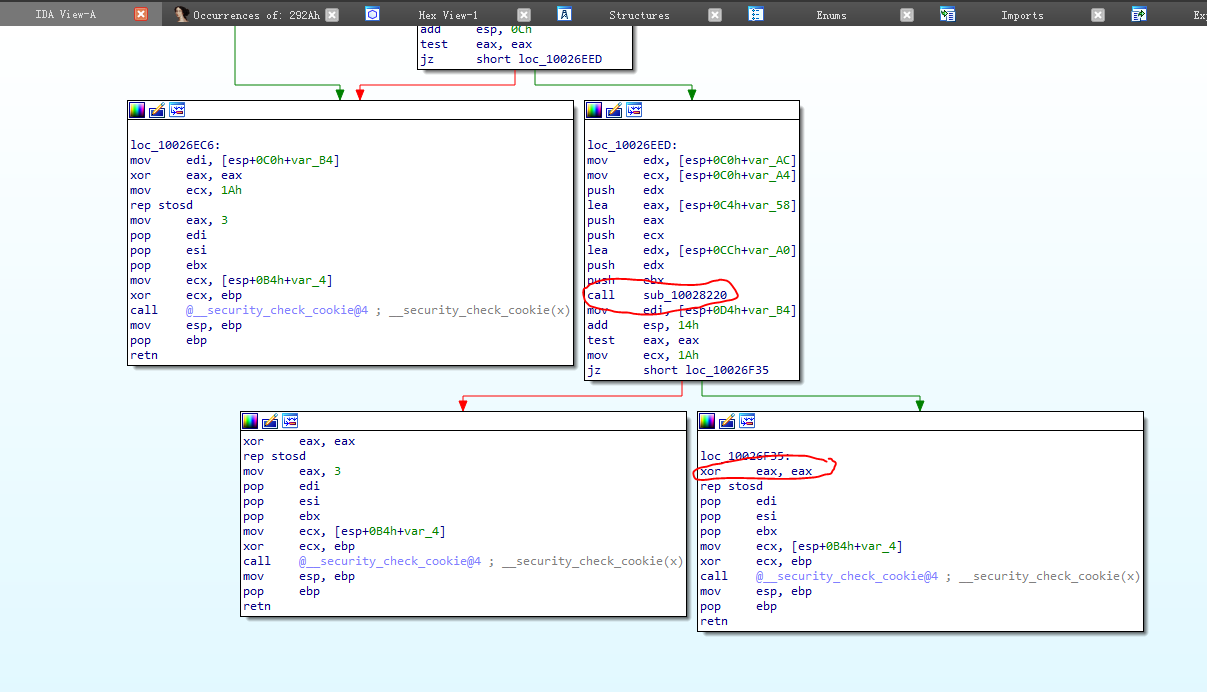Click the Exports icon at far right of the tab bar
The height and width of the screenshot is (692, 1207).
(x=1139, y=14)
